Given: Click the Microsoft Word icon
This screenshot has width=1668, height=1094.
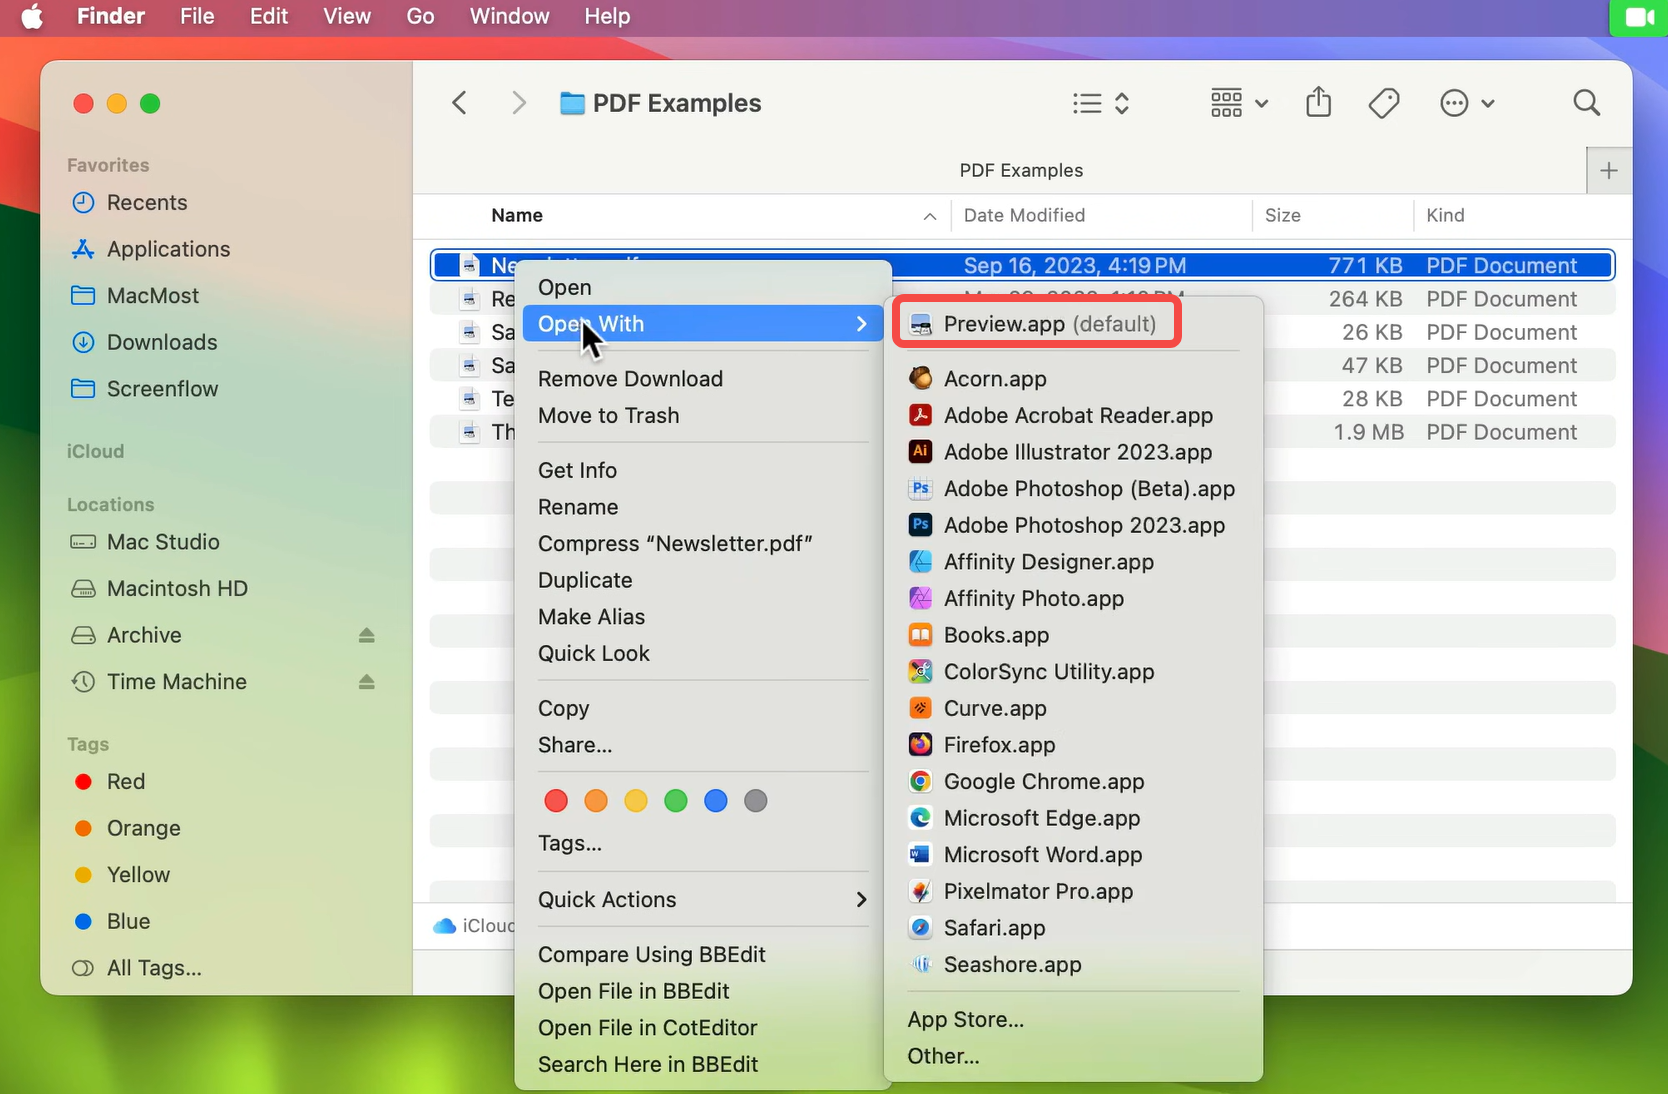Looking at the screenshot, I should tap(920, 855).
